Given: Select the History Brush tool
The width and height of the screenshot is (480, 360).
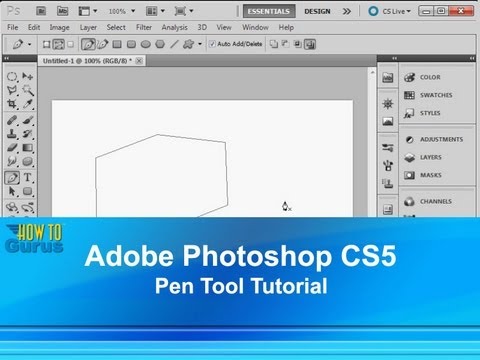Looking at the screenshot, I should coord(28,134).
